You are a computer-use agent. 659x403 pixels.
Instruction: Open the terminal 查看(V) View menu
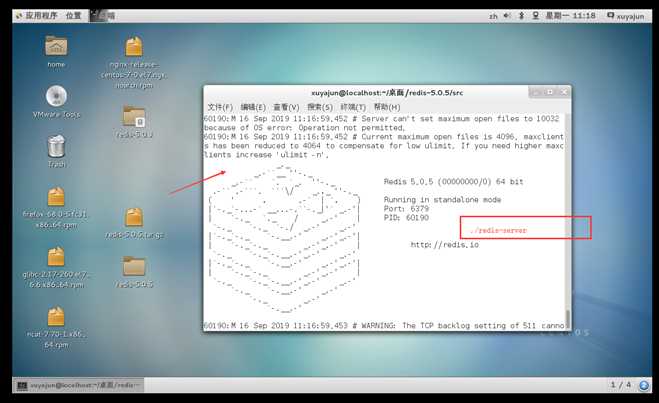(286, 107)
